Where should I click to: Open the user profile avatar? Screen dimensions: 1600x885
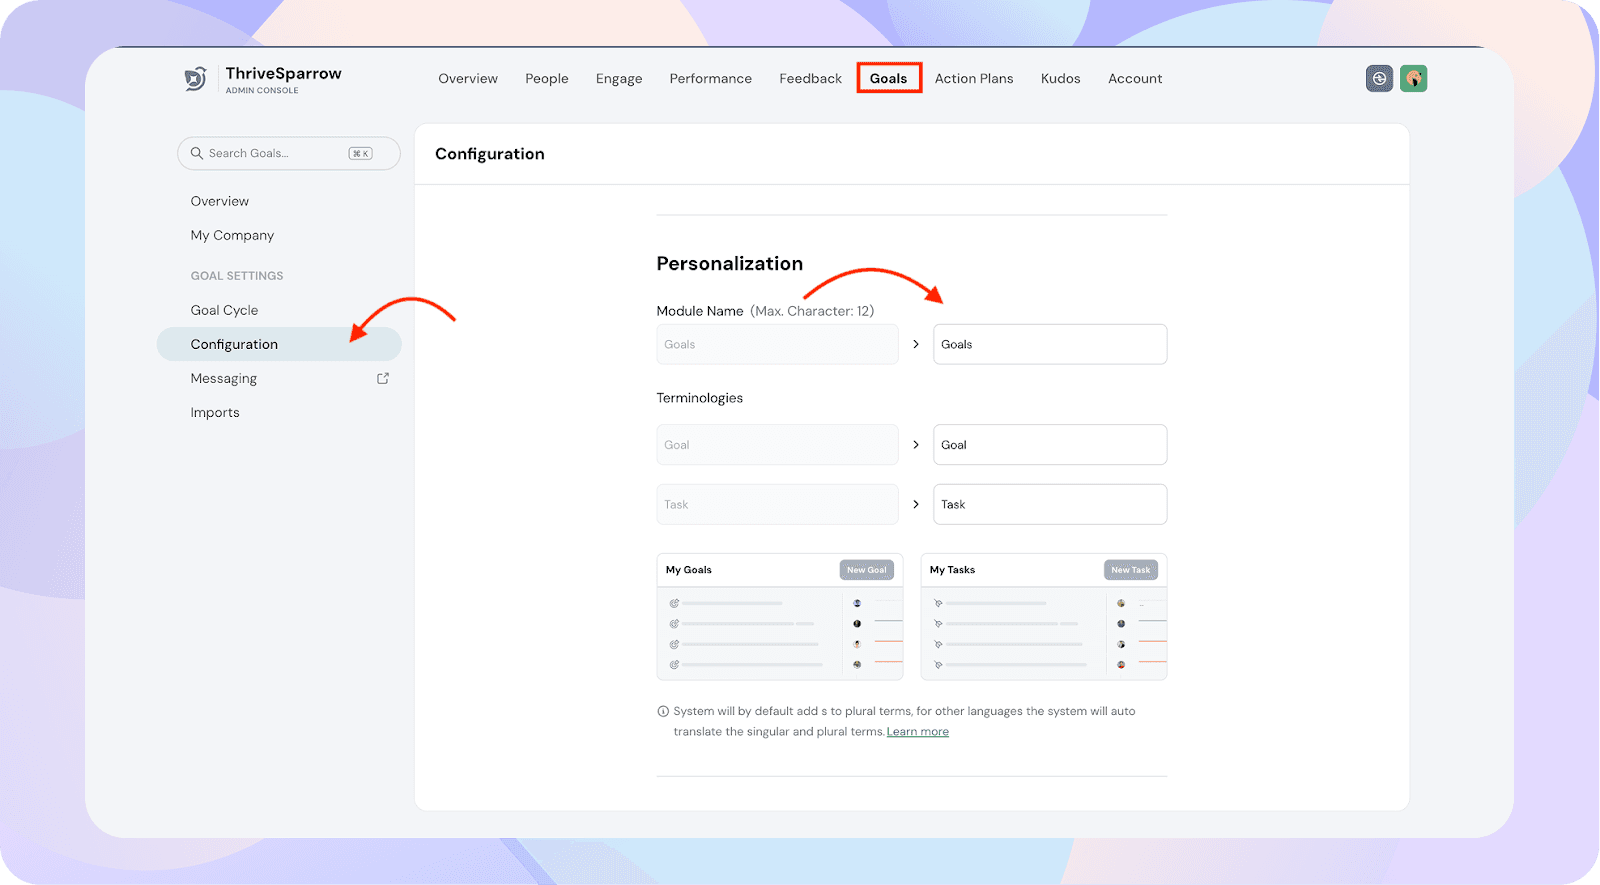(x=1413, y=79)
